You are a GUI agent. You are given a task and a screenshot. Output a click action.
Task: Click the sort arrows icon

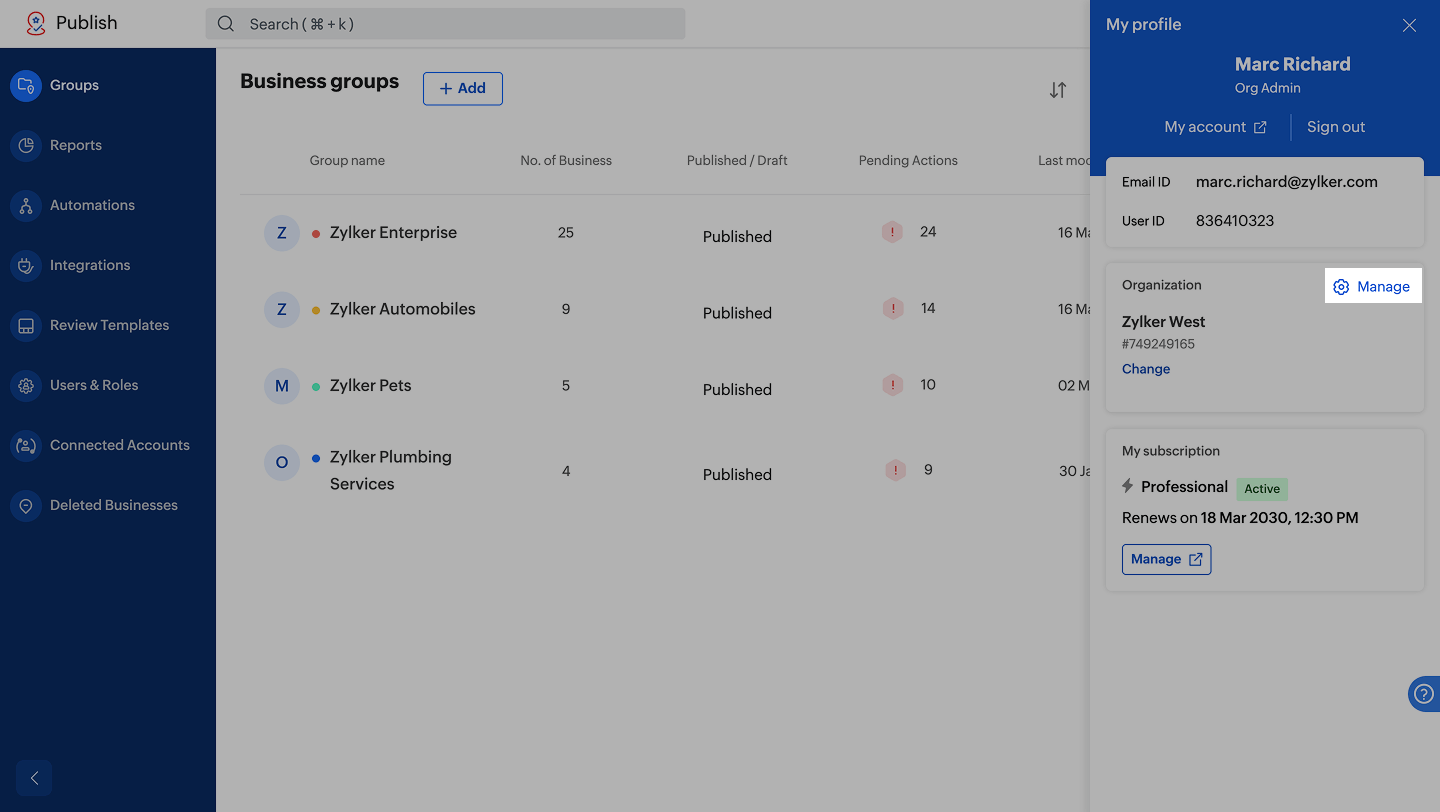coord(1058,90)
